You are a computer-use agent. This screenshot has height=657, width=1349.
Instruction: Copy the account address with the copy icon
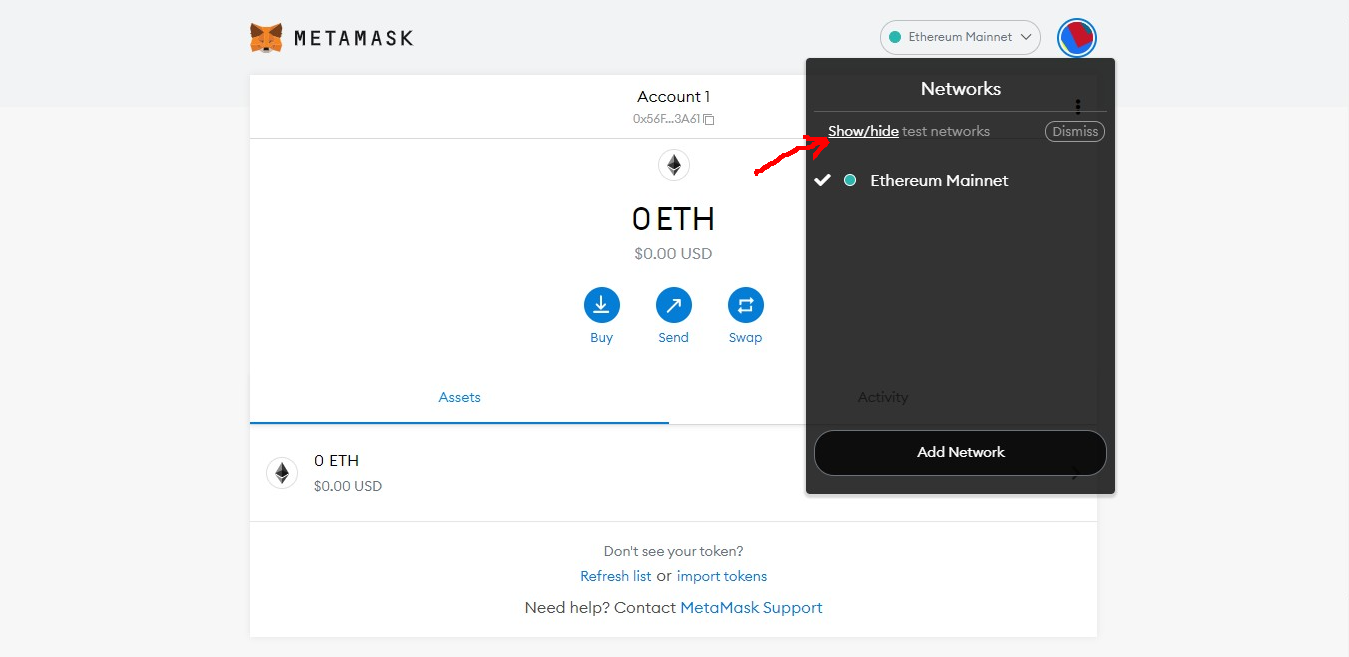(709, 119)
